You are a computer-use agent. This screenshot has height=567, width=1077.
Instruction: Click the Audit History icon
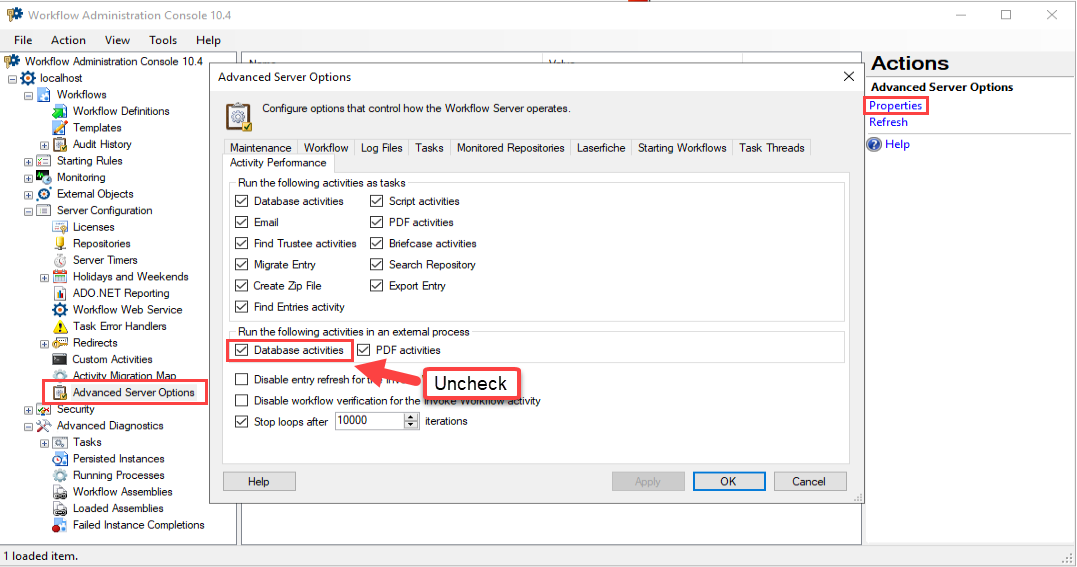(60, 144)
